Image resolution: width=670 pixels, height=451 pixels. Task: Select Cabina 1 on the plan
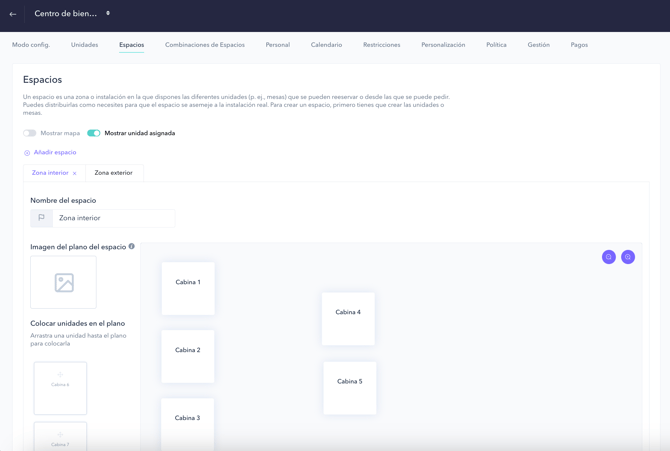pos(188,289)
